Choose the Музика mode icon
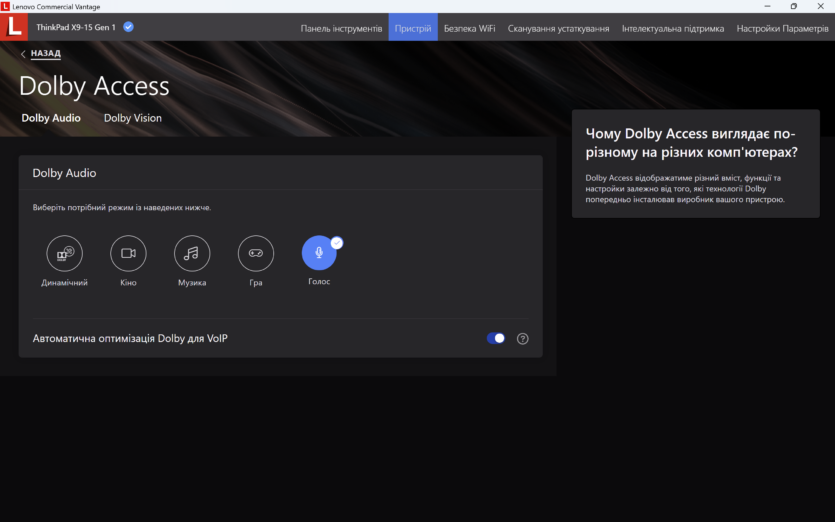 pyautogui.click(x=192, y=253)
